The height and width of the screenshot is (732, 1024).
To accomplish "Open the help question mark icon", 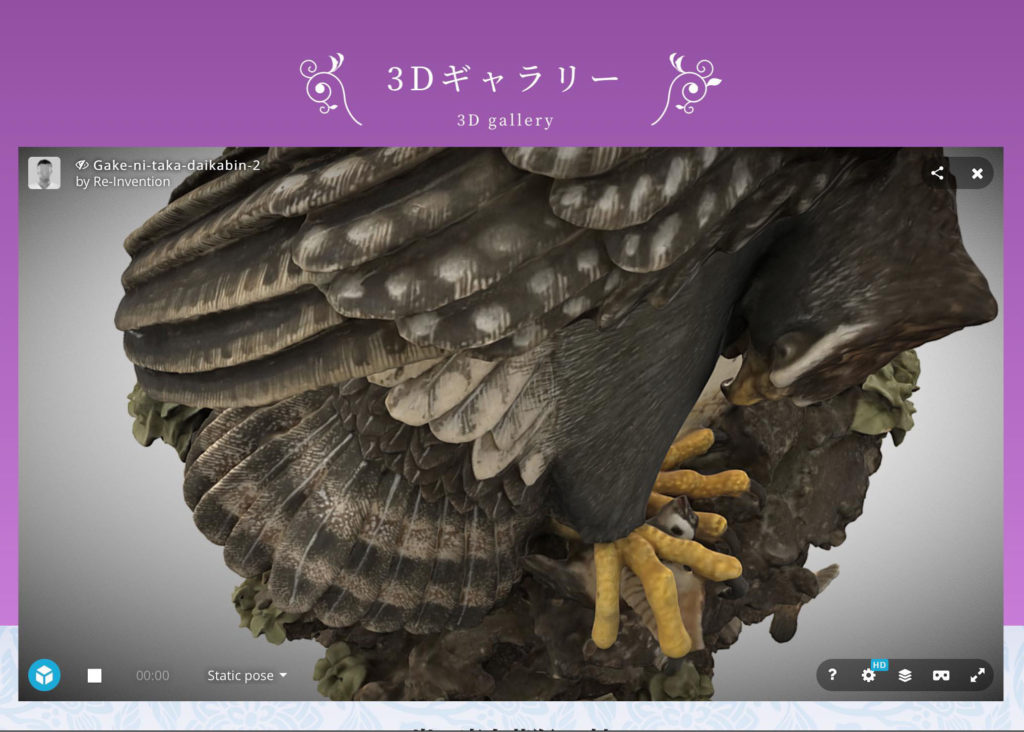I will point(832,675).
